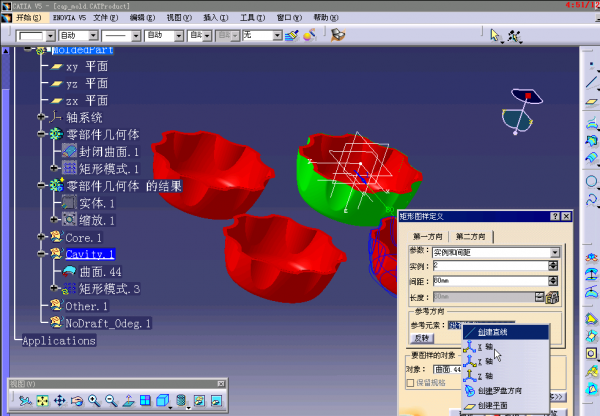Expand the 矩形模式.1 tree node

pos(54,168)
